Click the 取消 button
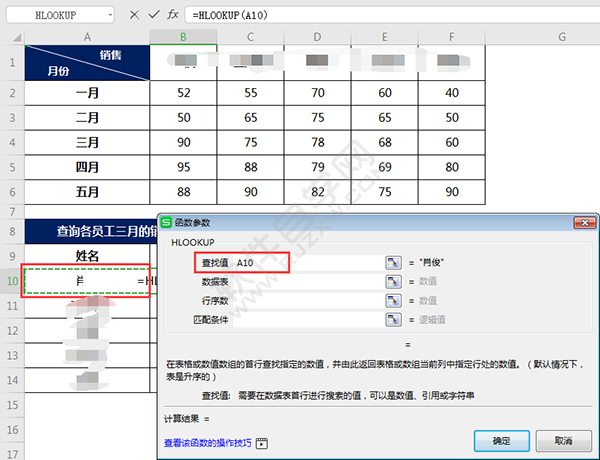 pos(563,441)
